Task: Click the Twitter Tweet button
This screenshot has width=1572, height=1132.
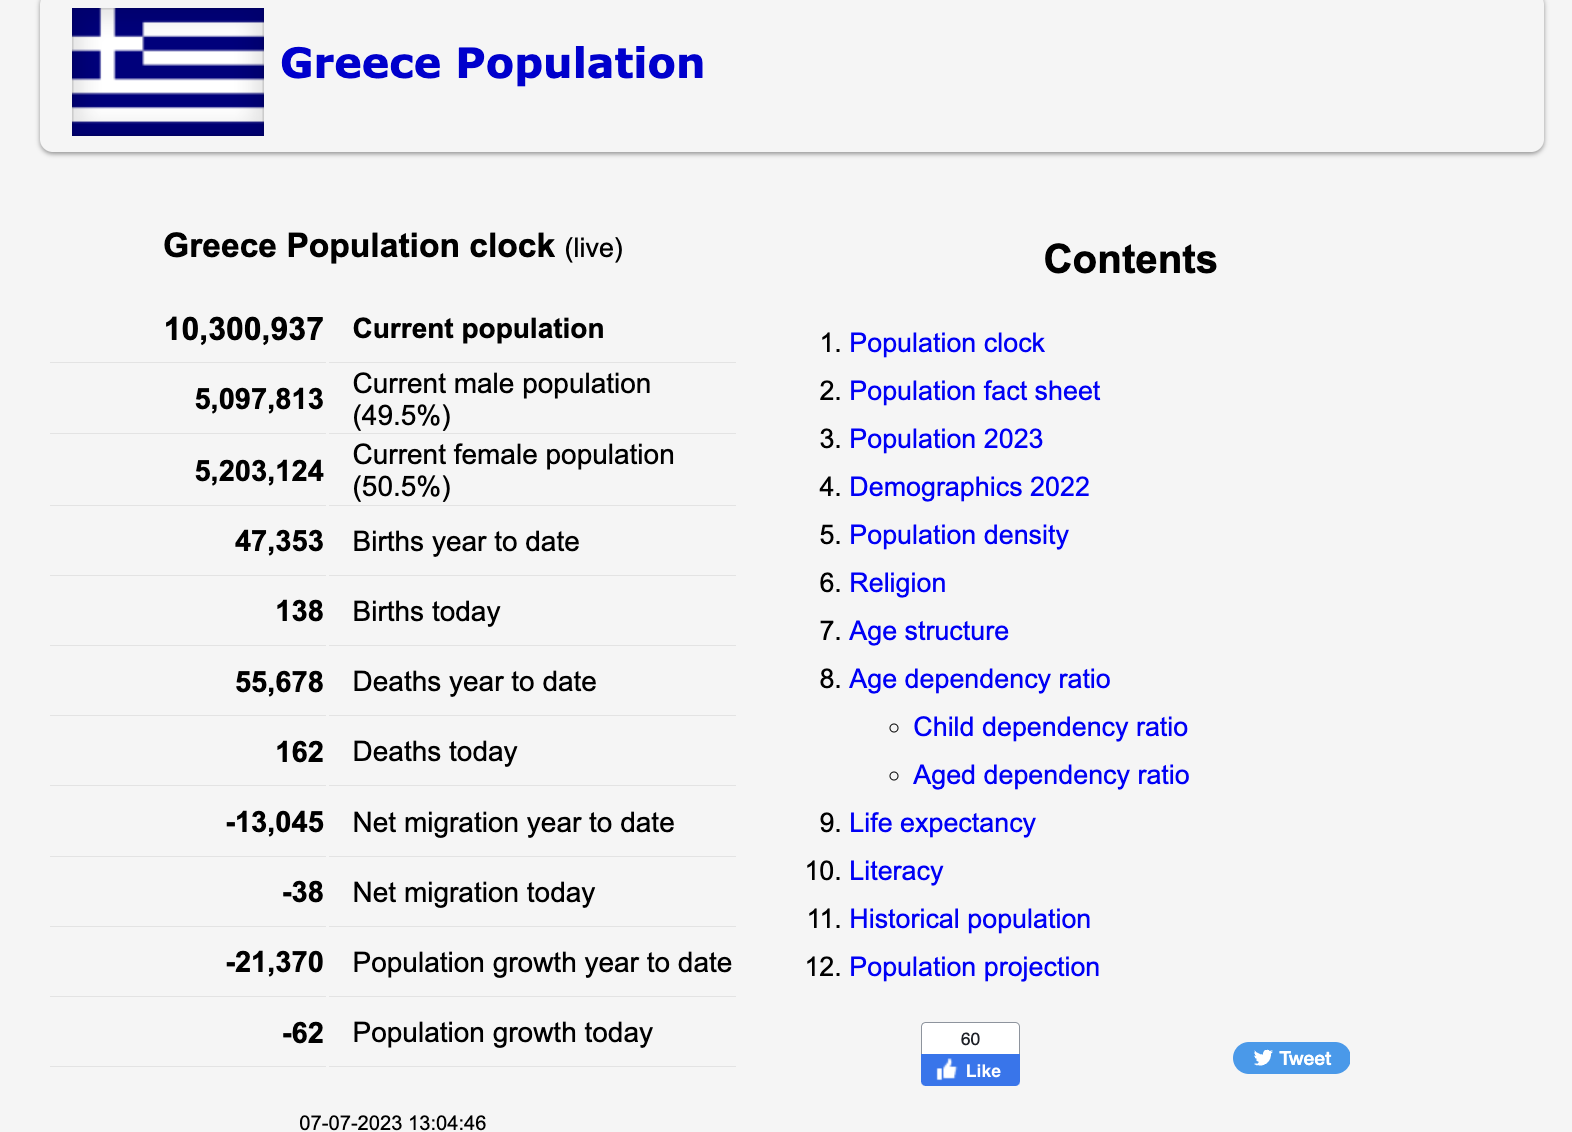Action: pyautogui.click(x=1291, y=1058)
